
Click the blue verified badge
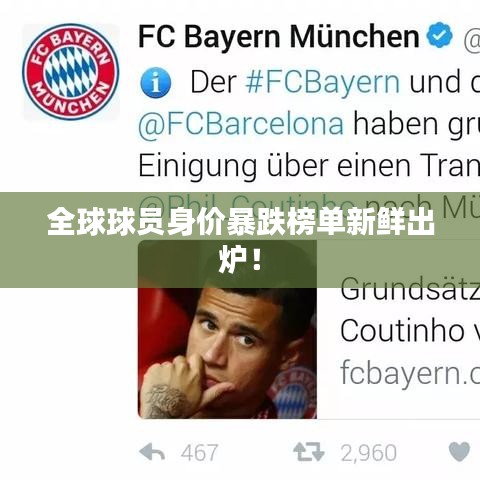[x=440, y=35]
